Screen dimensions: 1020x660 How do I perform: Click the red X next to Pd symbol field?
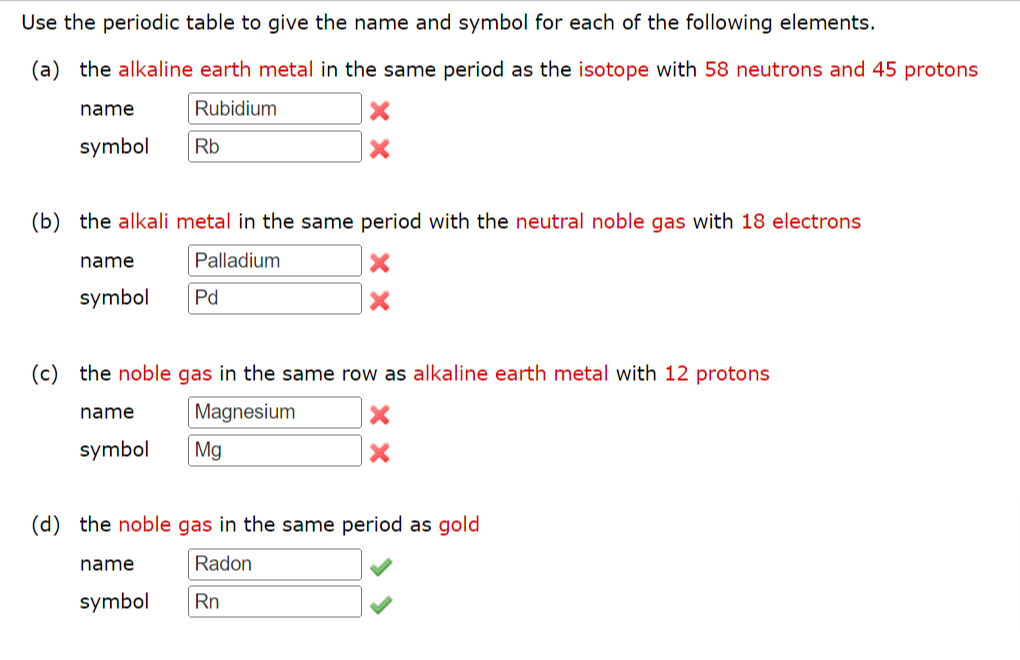(x=378, y=300)
